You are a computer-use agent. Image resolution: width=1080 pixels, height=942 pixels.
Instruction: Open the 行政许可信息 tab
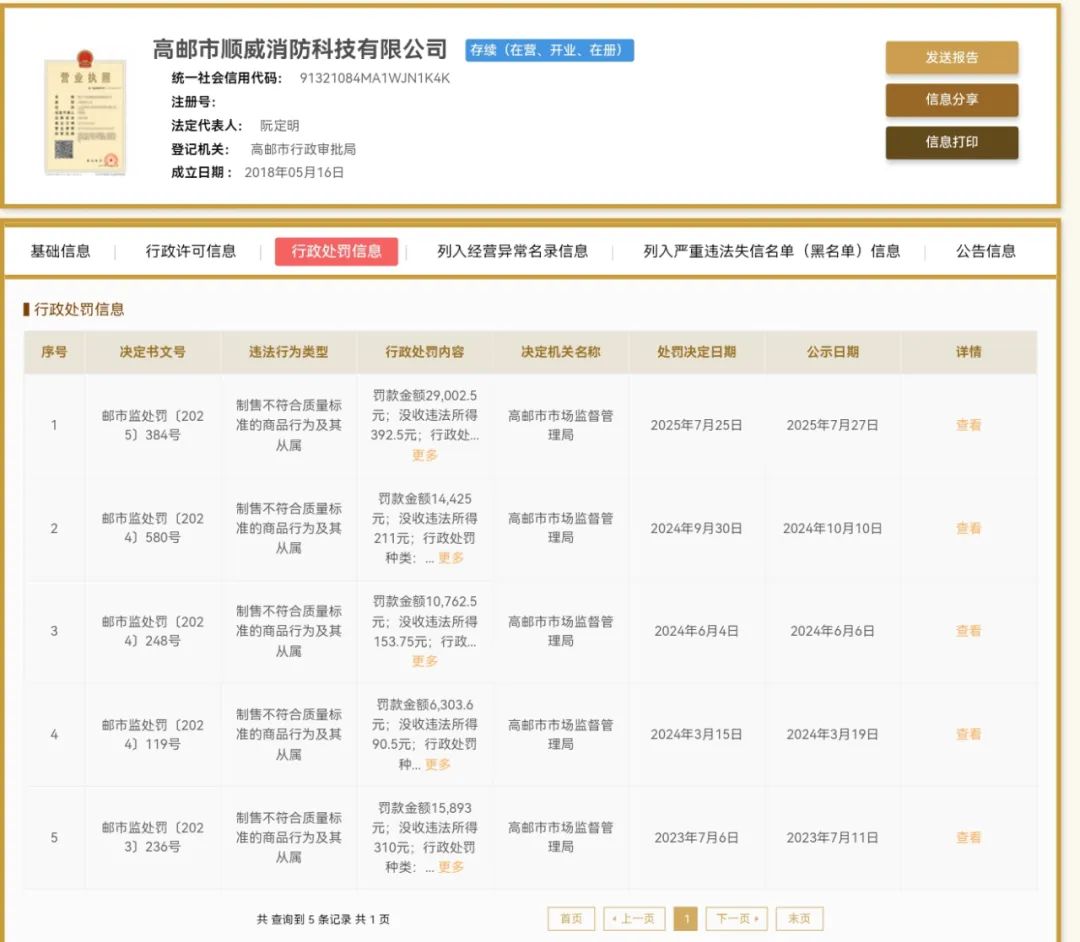[191, 252]
